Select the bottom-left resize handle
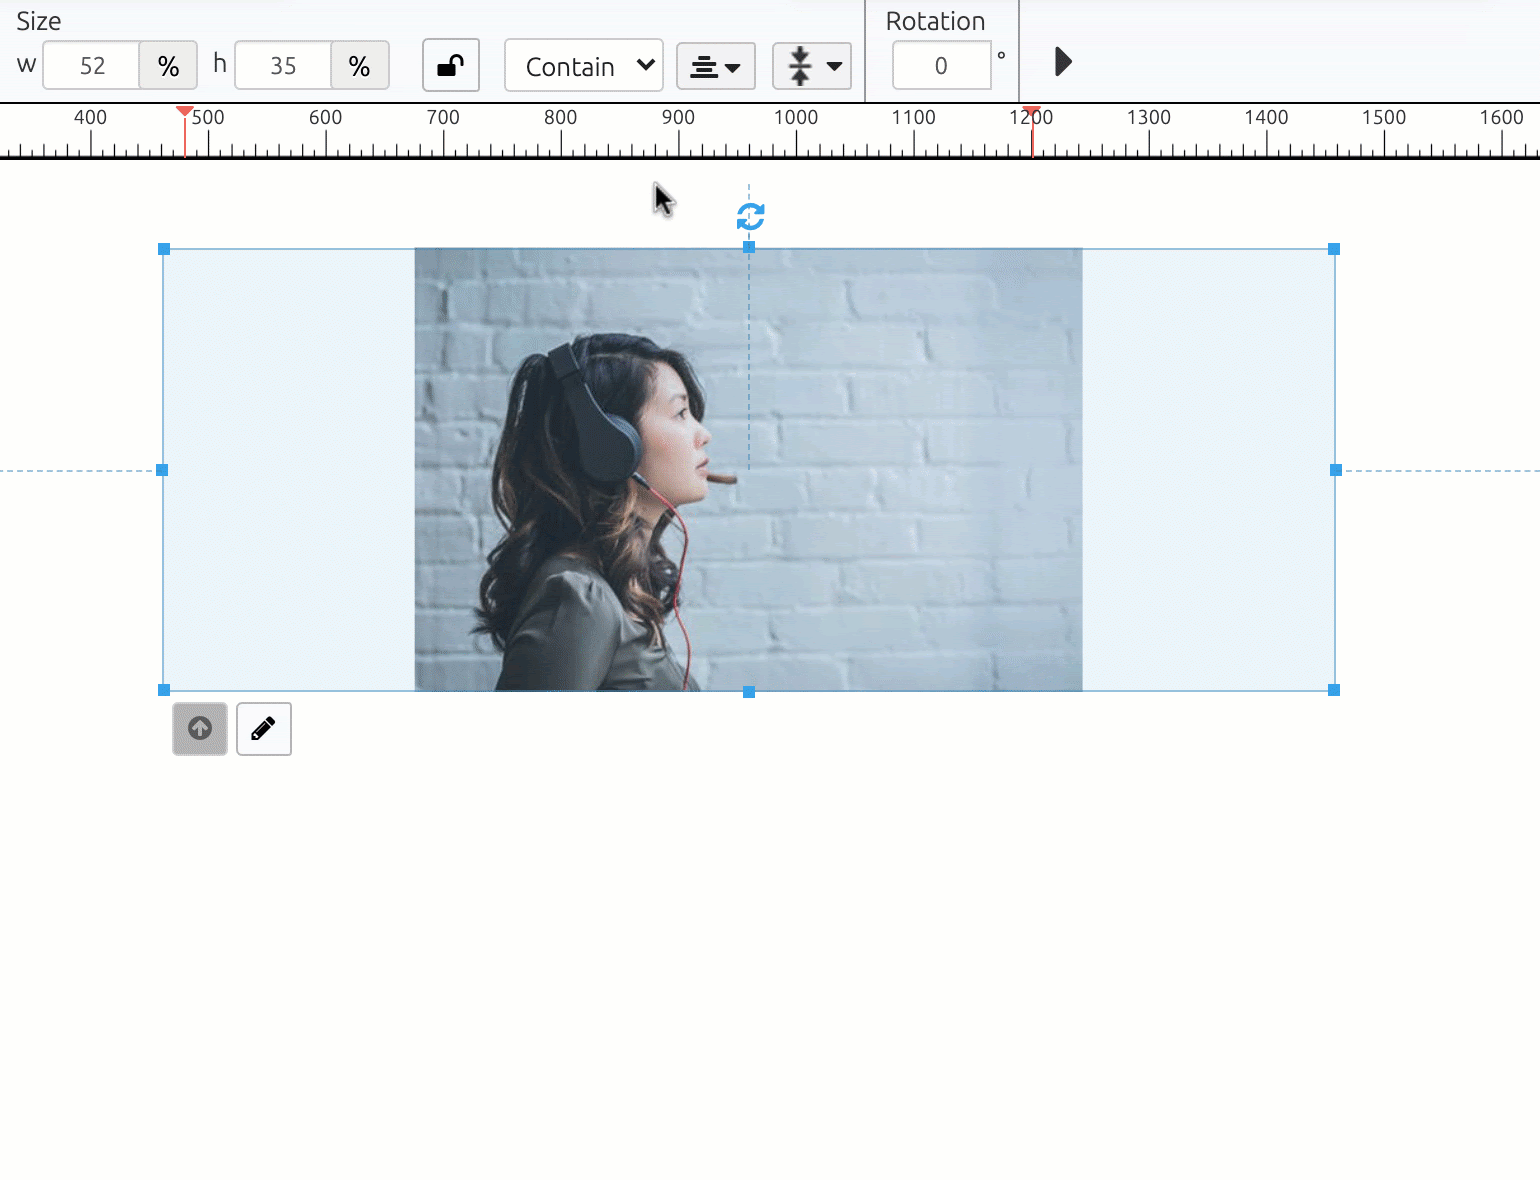 tap(164, 690)
